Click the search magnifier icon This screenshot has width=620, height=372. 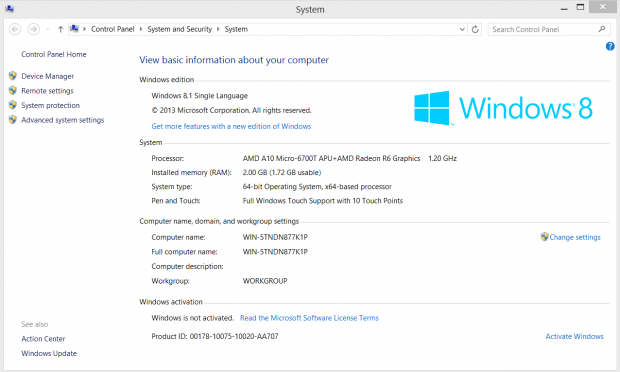coord(602,29)
